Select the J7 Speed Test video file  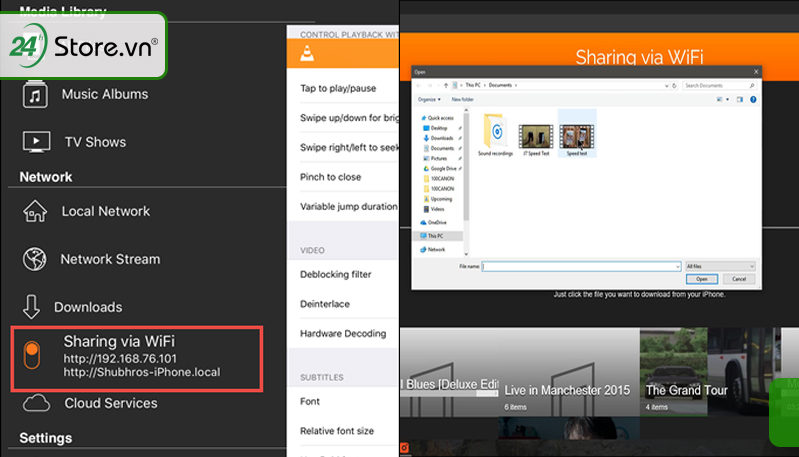tap(536, 139)
